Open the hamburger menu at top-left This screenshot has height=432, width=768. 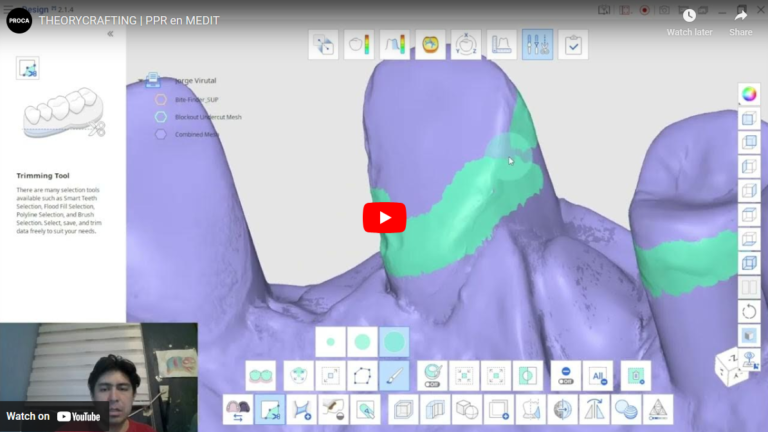tap(9, 9)
